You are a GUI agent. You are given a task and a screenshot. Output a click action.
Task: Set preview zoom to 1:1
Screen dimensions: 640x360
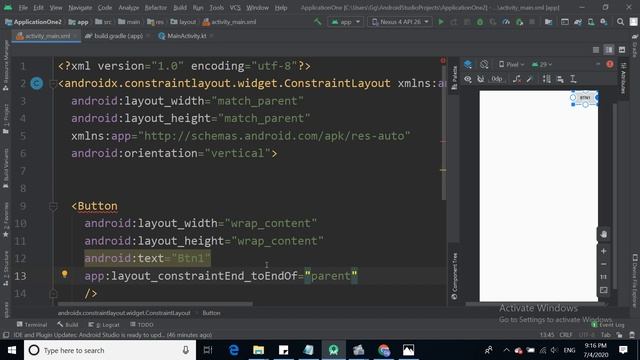(x=604, y=277)
